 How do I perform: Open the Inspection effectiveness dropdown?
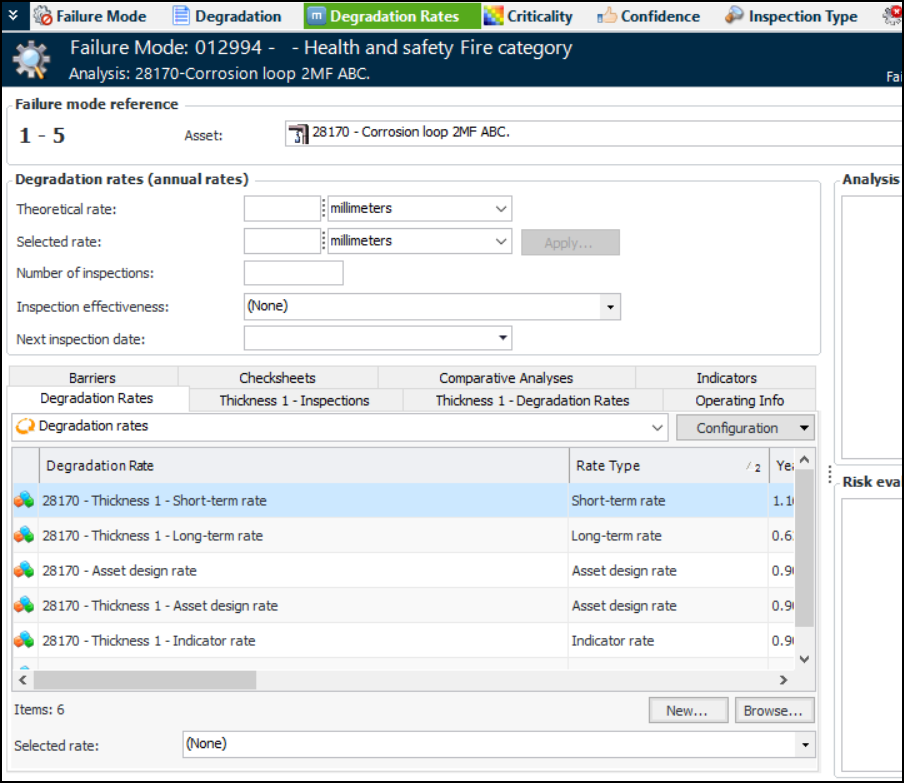coord(610,307)
